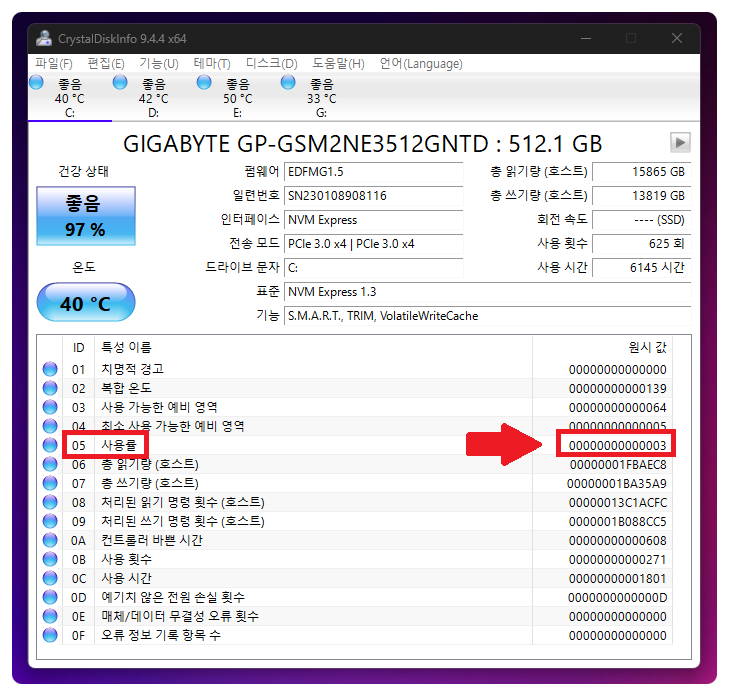Click the status orb for attribute 0C
729x696 pixels.
50,578
